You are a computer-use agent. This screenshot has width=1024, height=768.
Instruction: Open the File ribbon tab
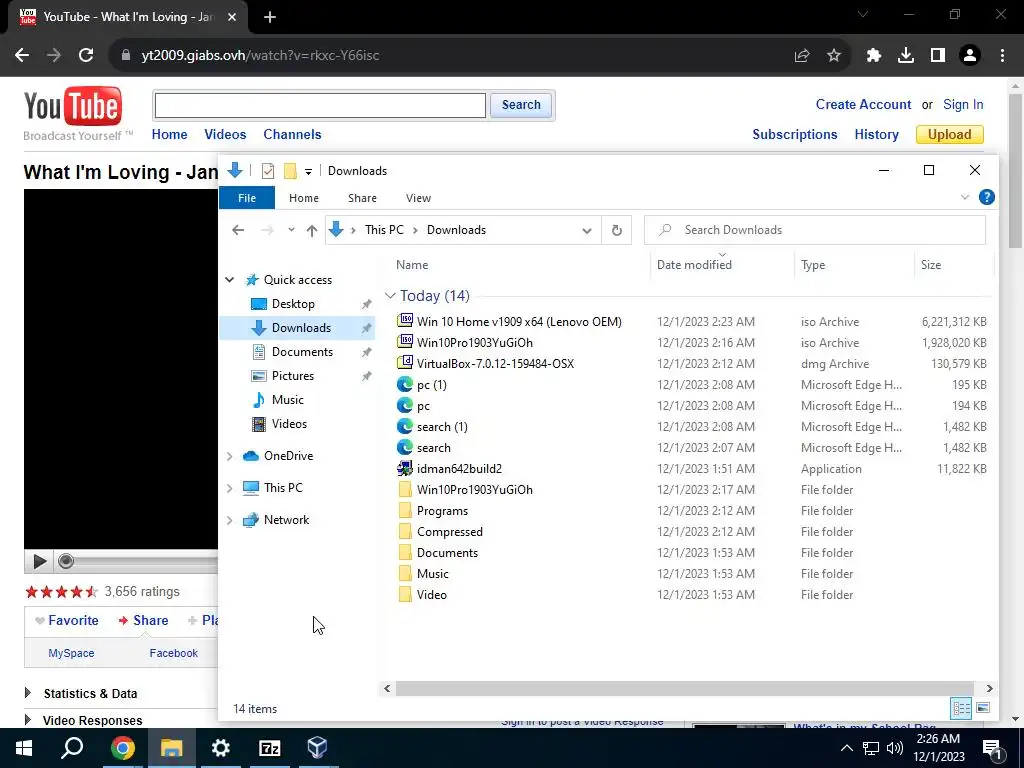[x=247, y=198]
